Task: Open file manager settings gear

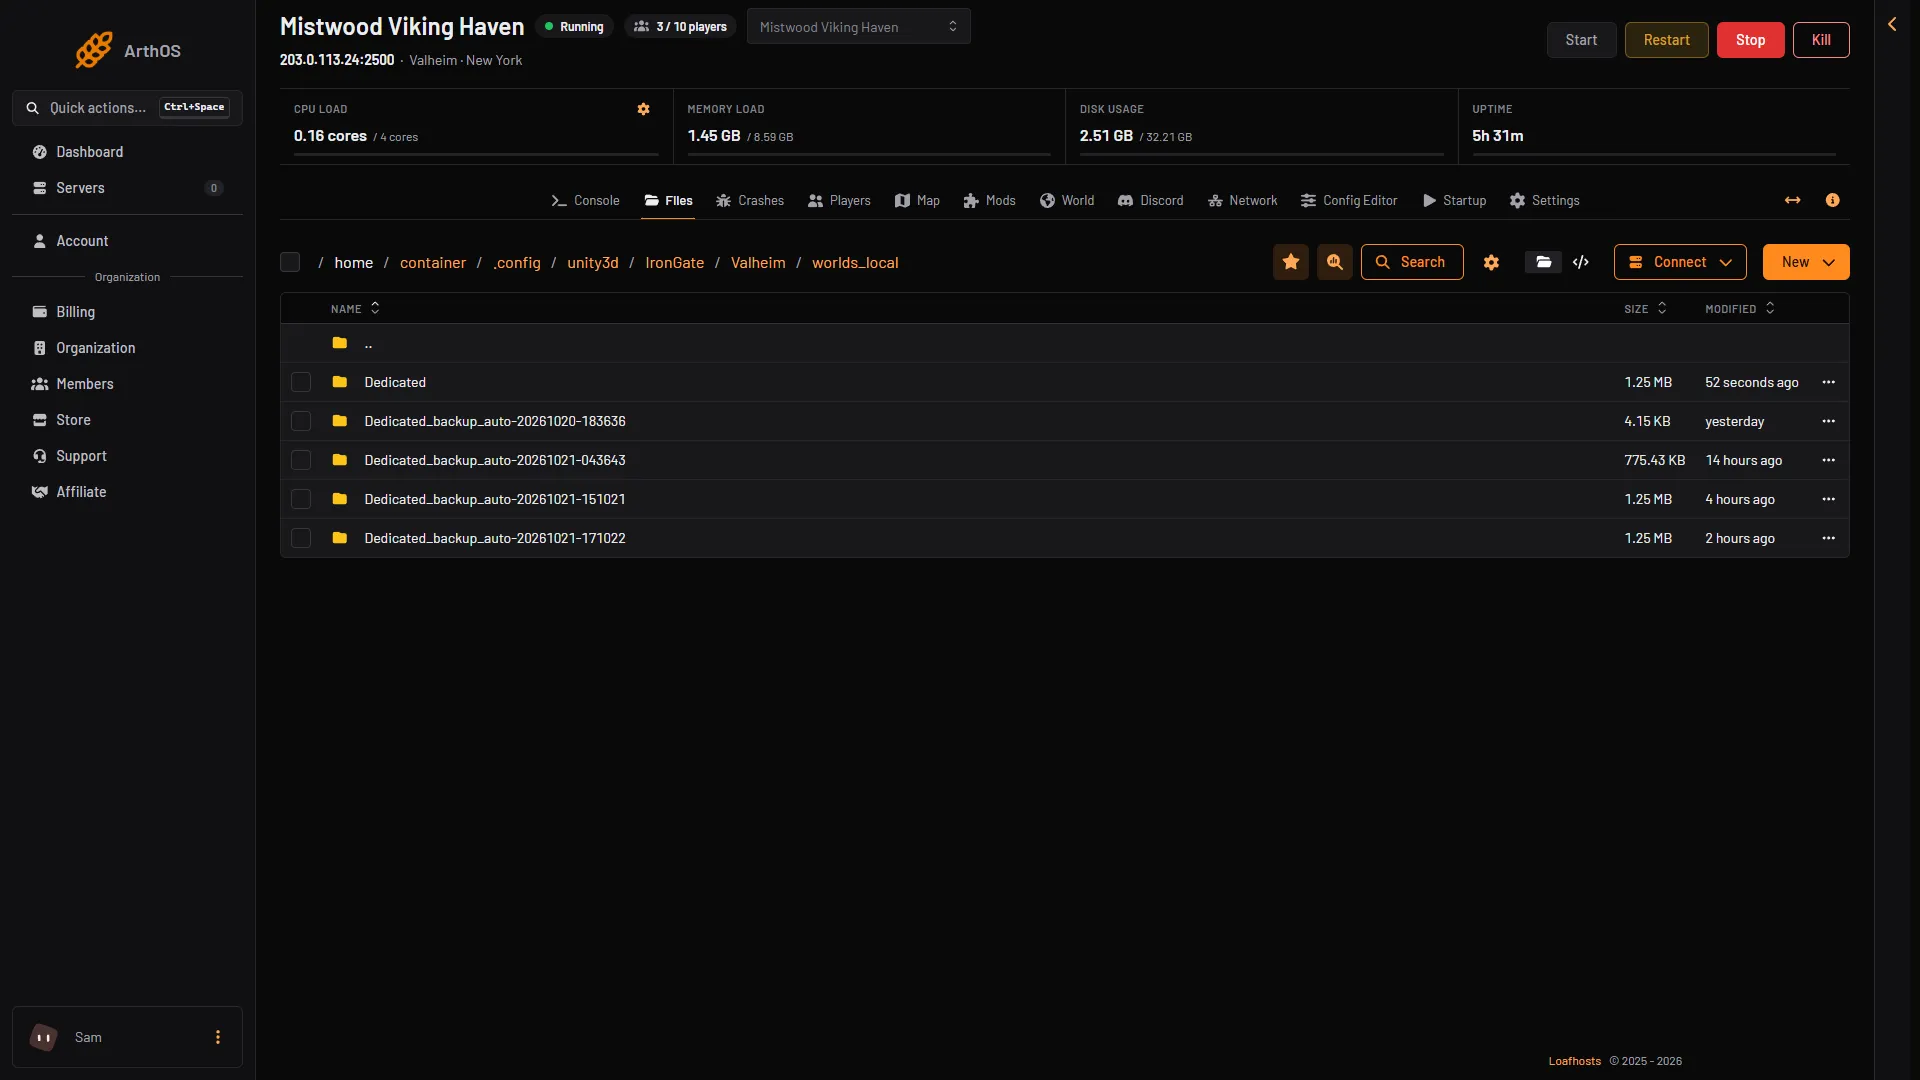Action: (1491, 262)
